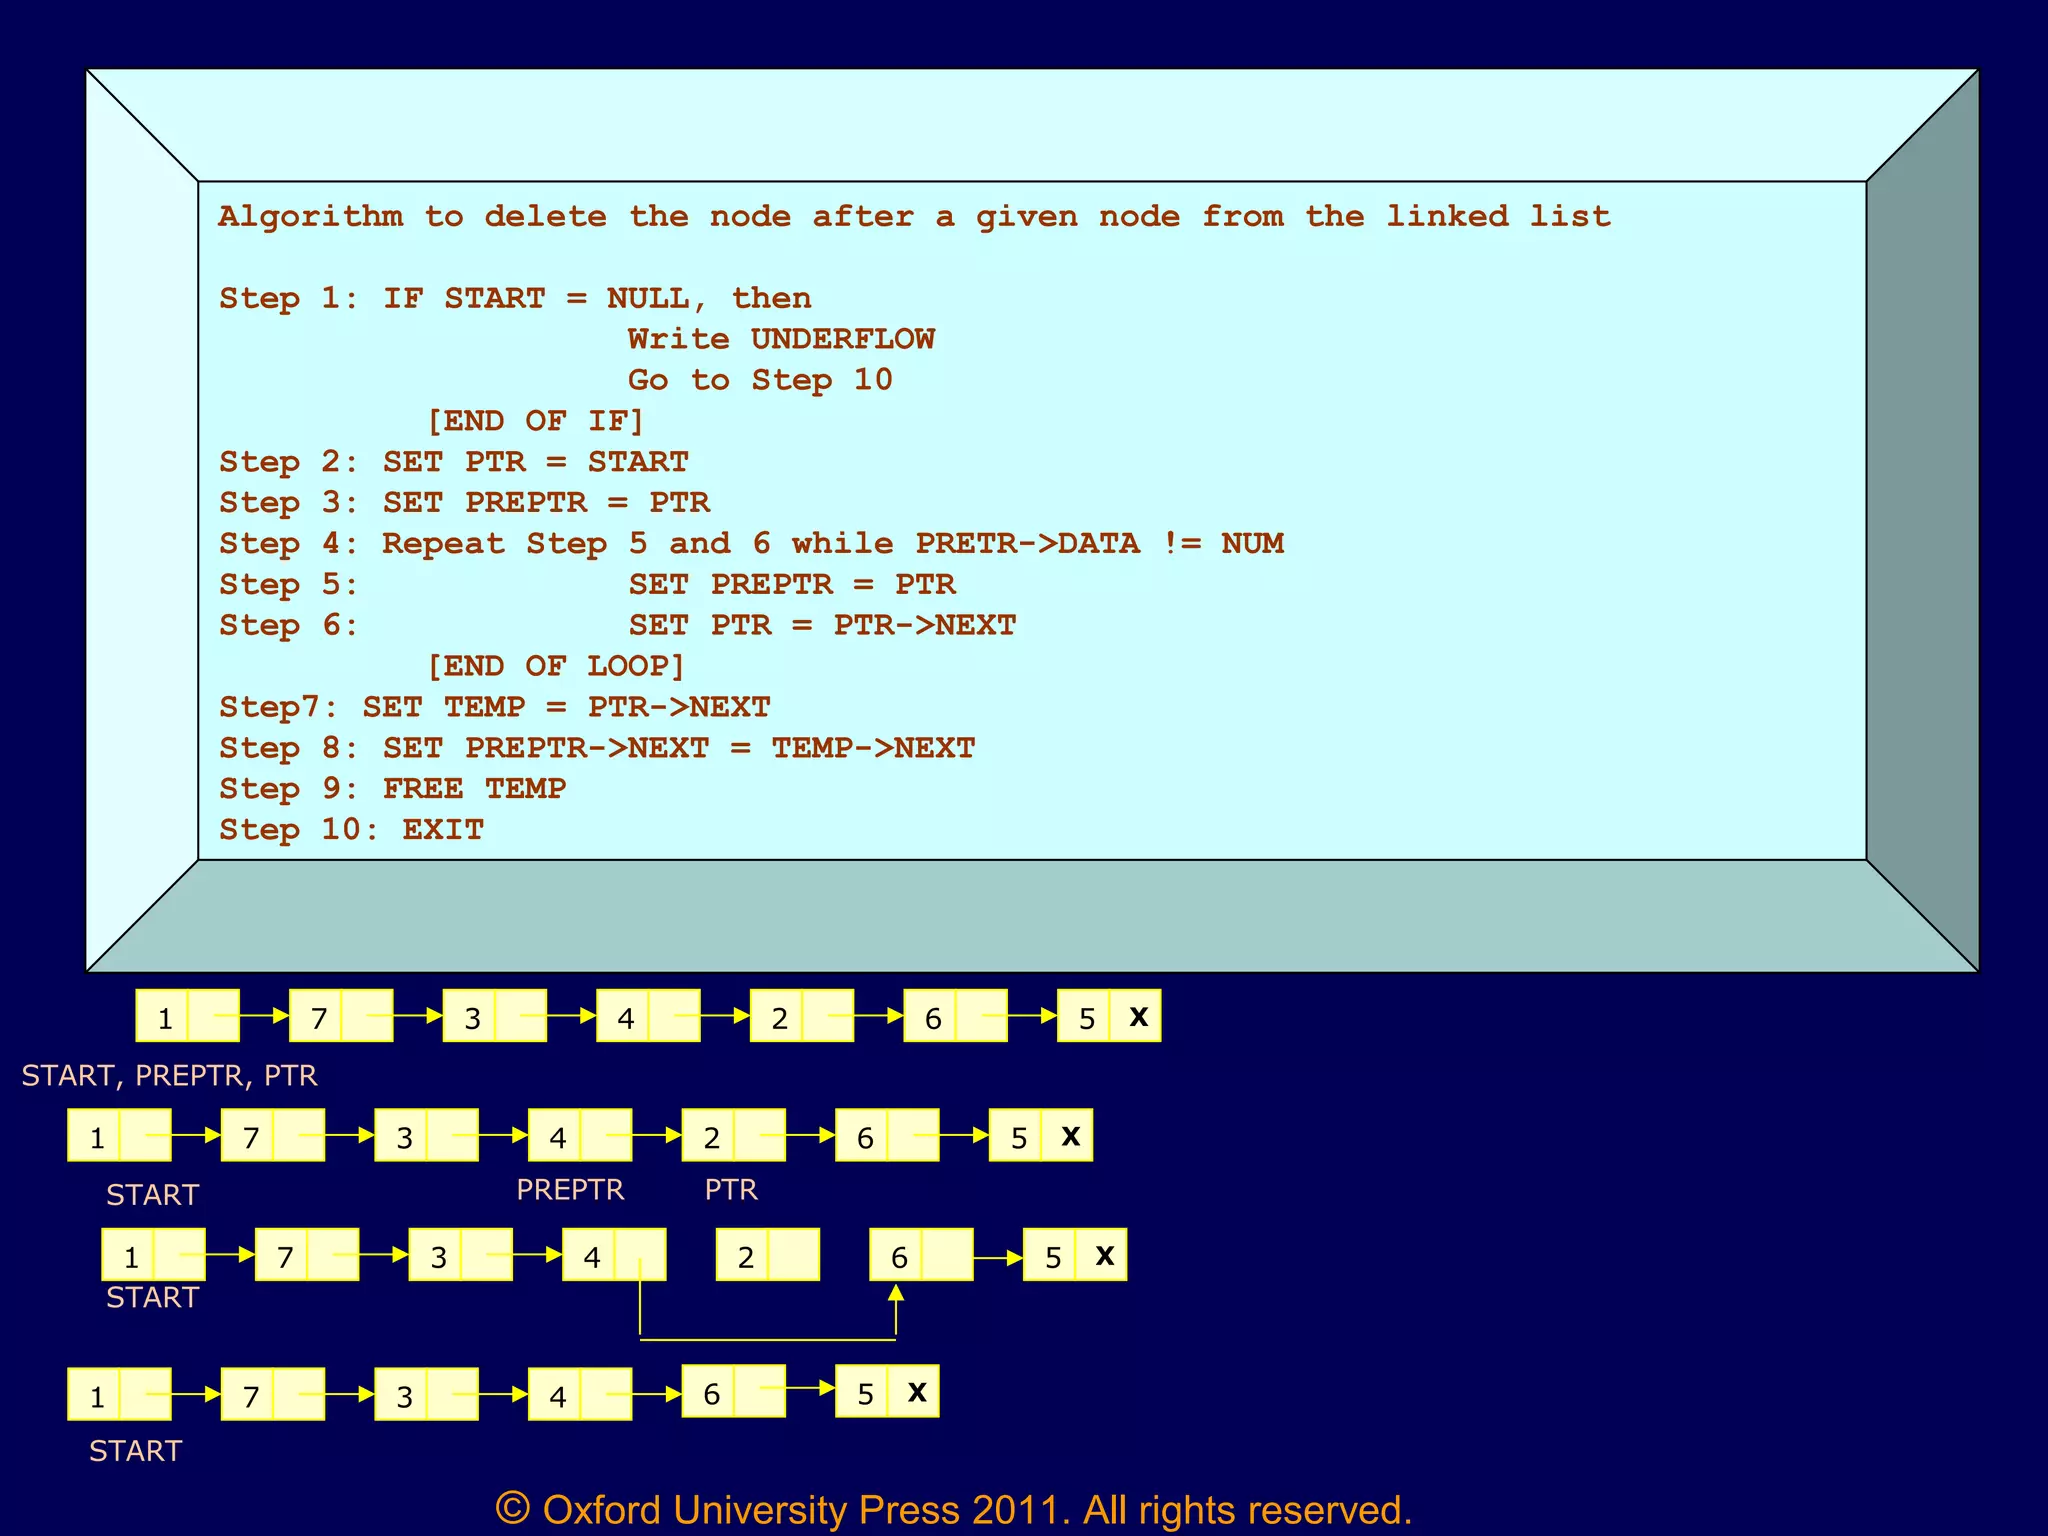The width and height of the screenshot is (2048, 1536).
Task: Click node 7 in the first linked list
Action: tap(340, 1017)
